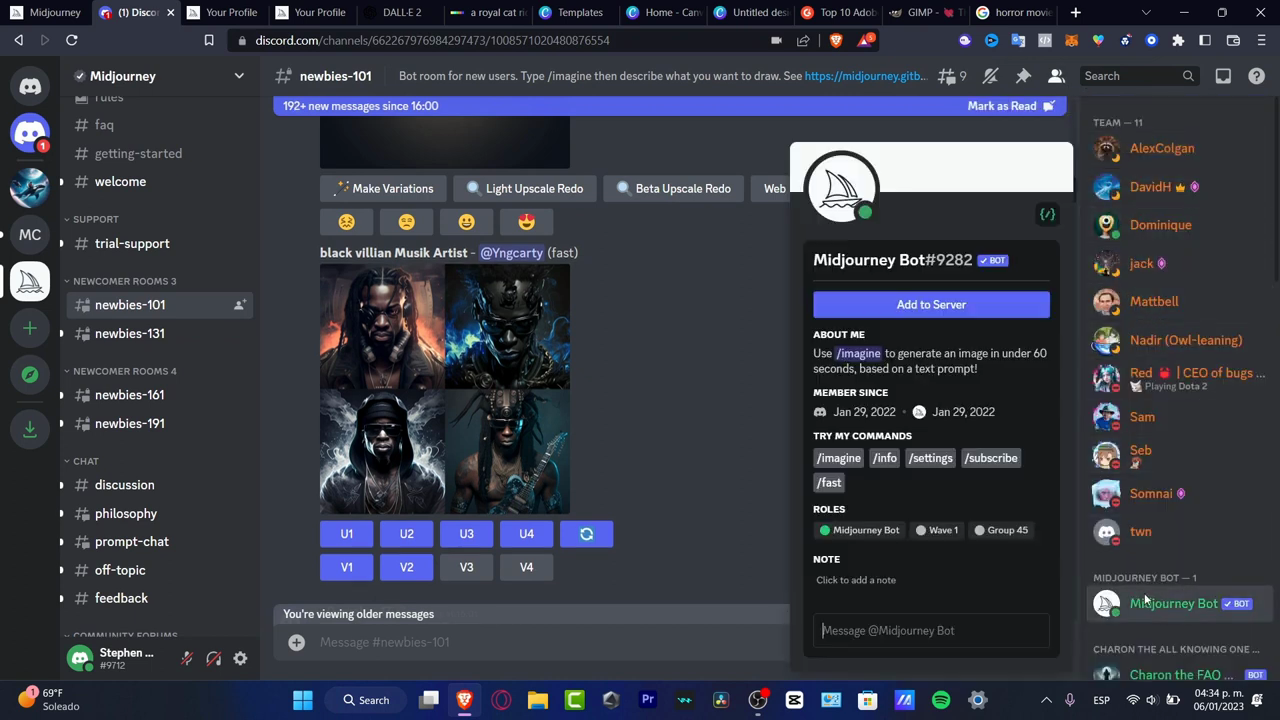This screenshot has width=1280, height=720.
Task: Toggle headphones deafen in user panel
Action: (213, 659)
